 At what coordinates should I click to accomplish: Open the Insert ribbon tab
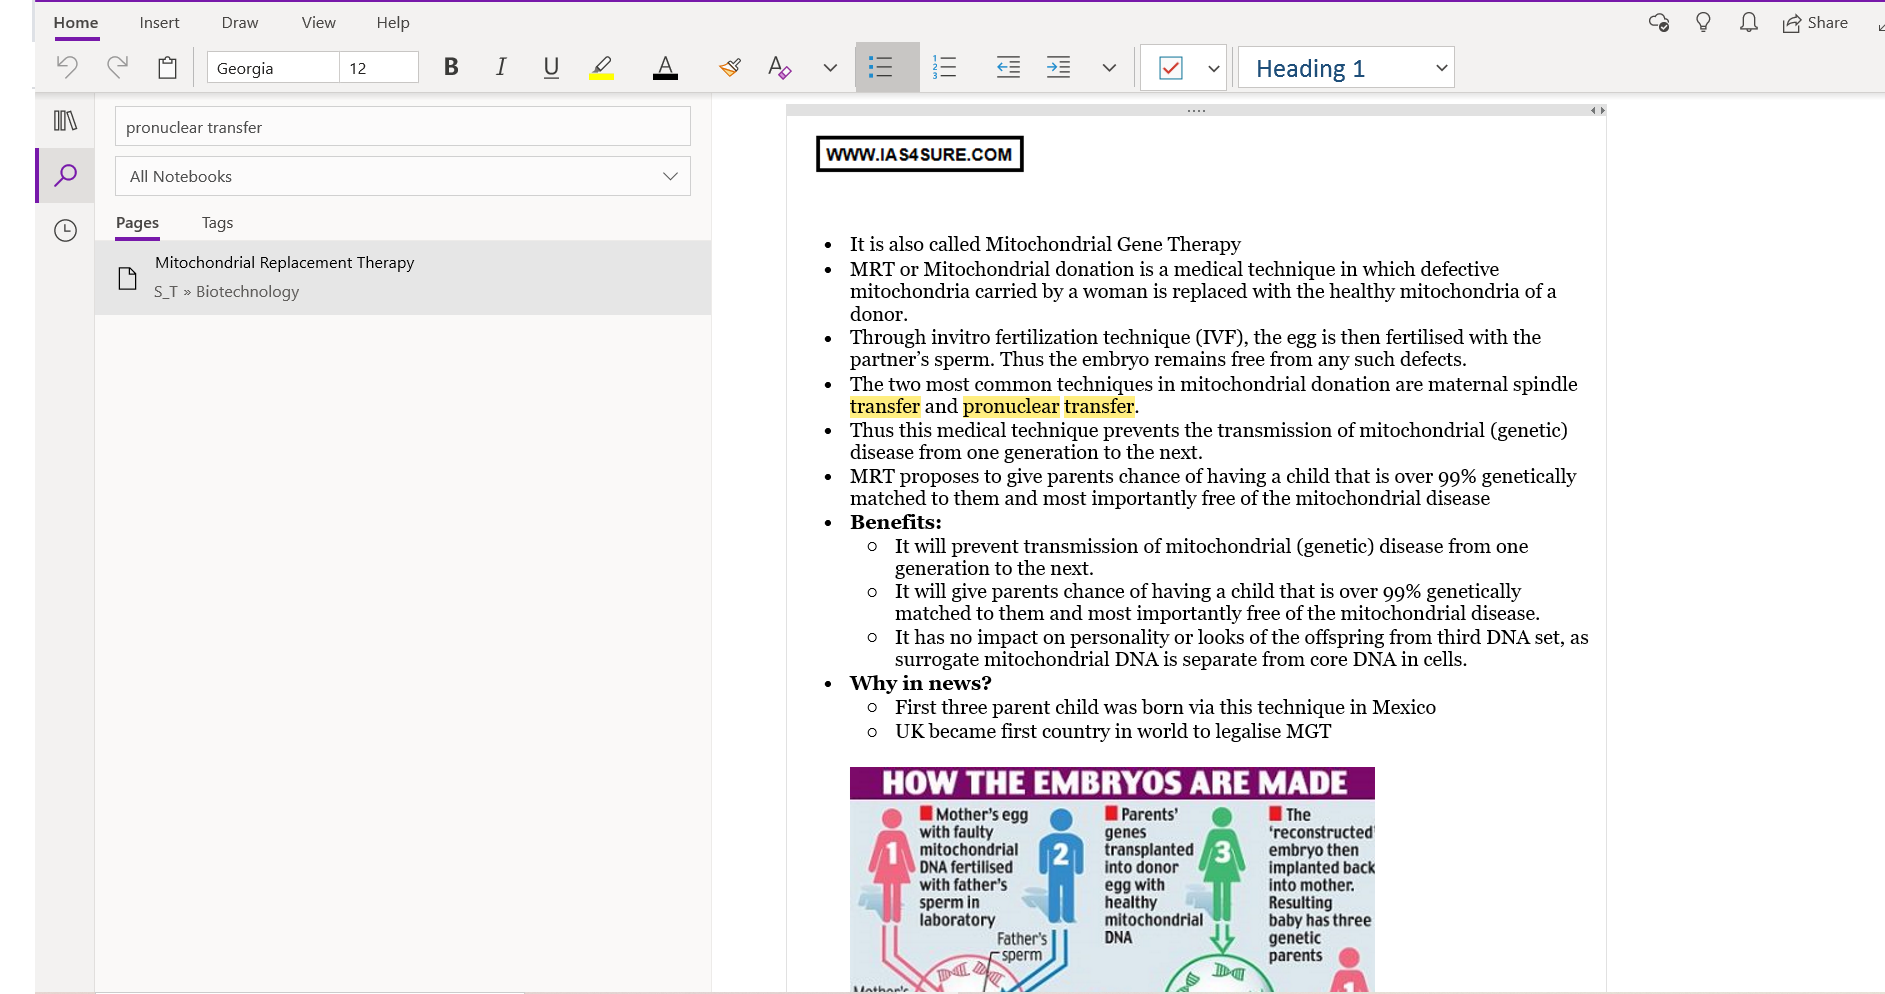click(x=159, y=22)
